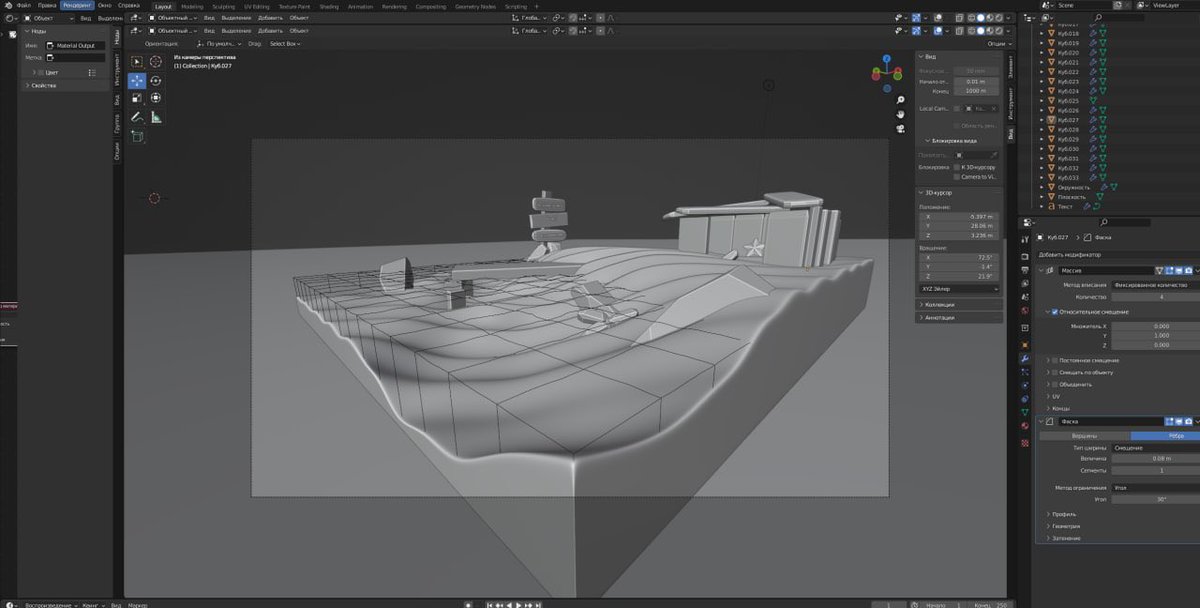Expand the Shading (Затенение) section

click(x=1064, y=538)
